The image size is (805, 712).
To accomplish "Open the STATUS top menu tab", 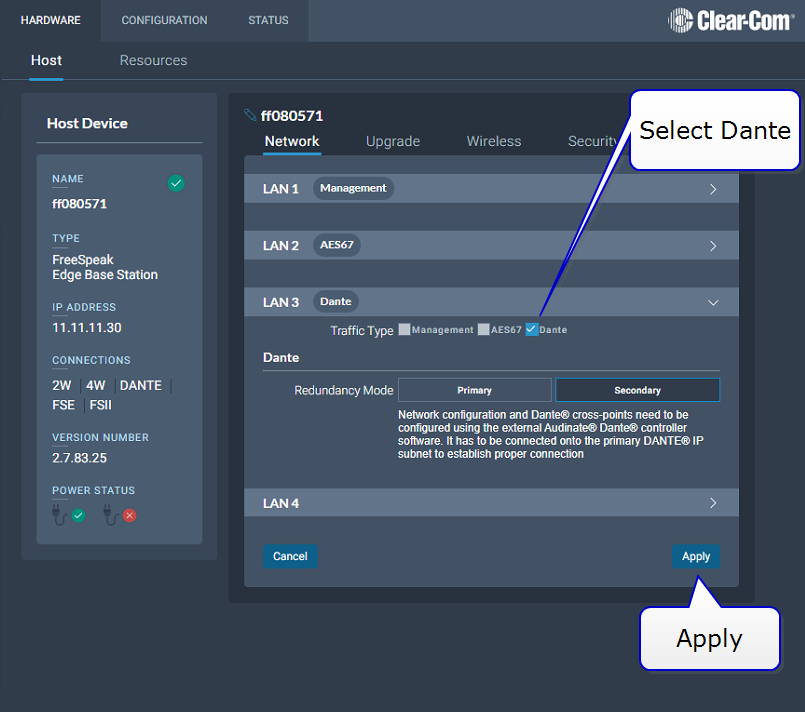I will [x=268, y=20].
